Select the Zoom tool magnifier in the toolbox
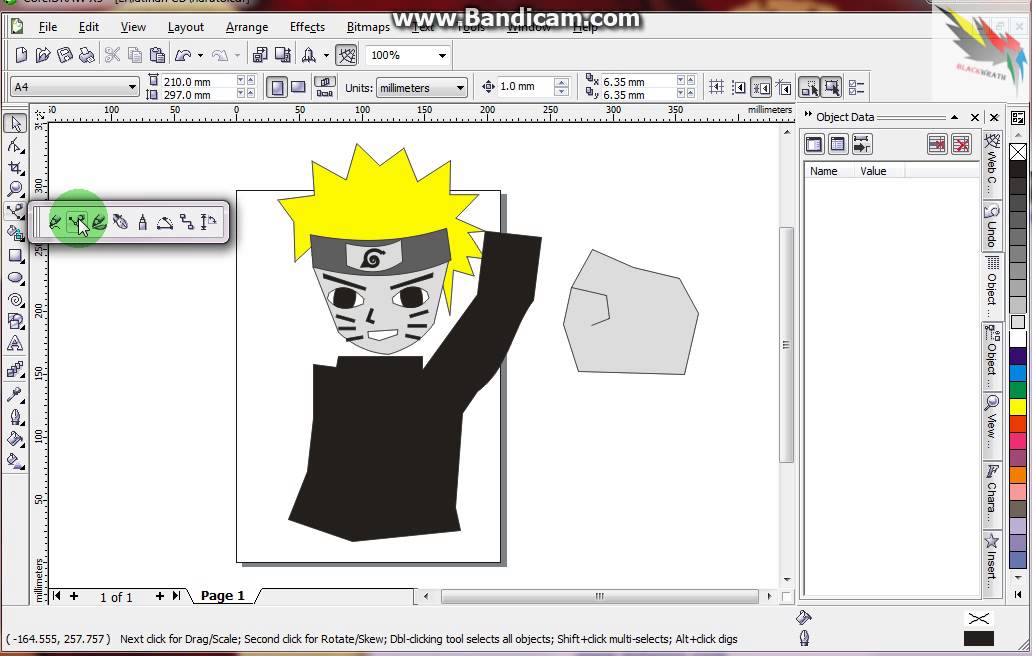The height and width of the screenshot is (656, 1032). tap(15, 189)
